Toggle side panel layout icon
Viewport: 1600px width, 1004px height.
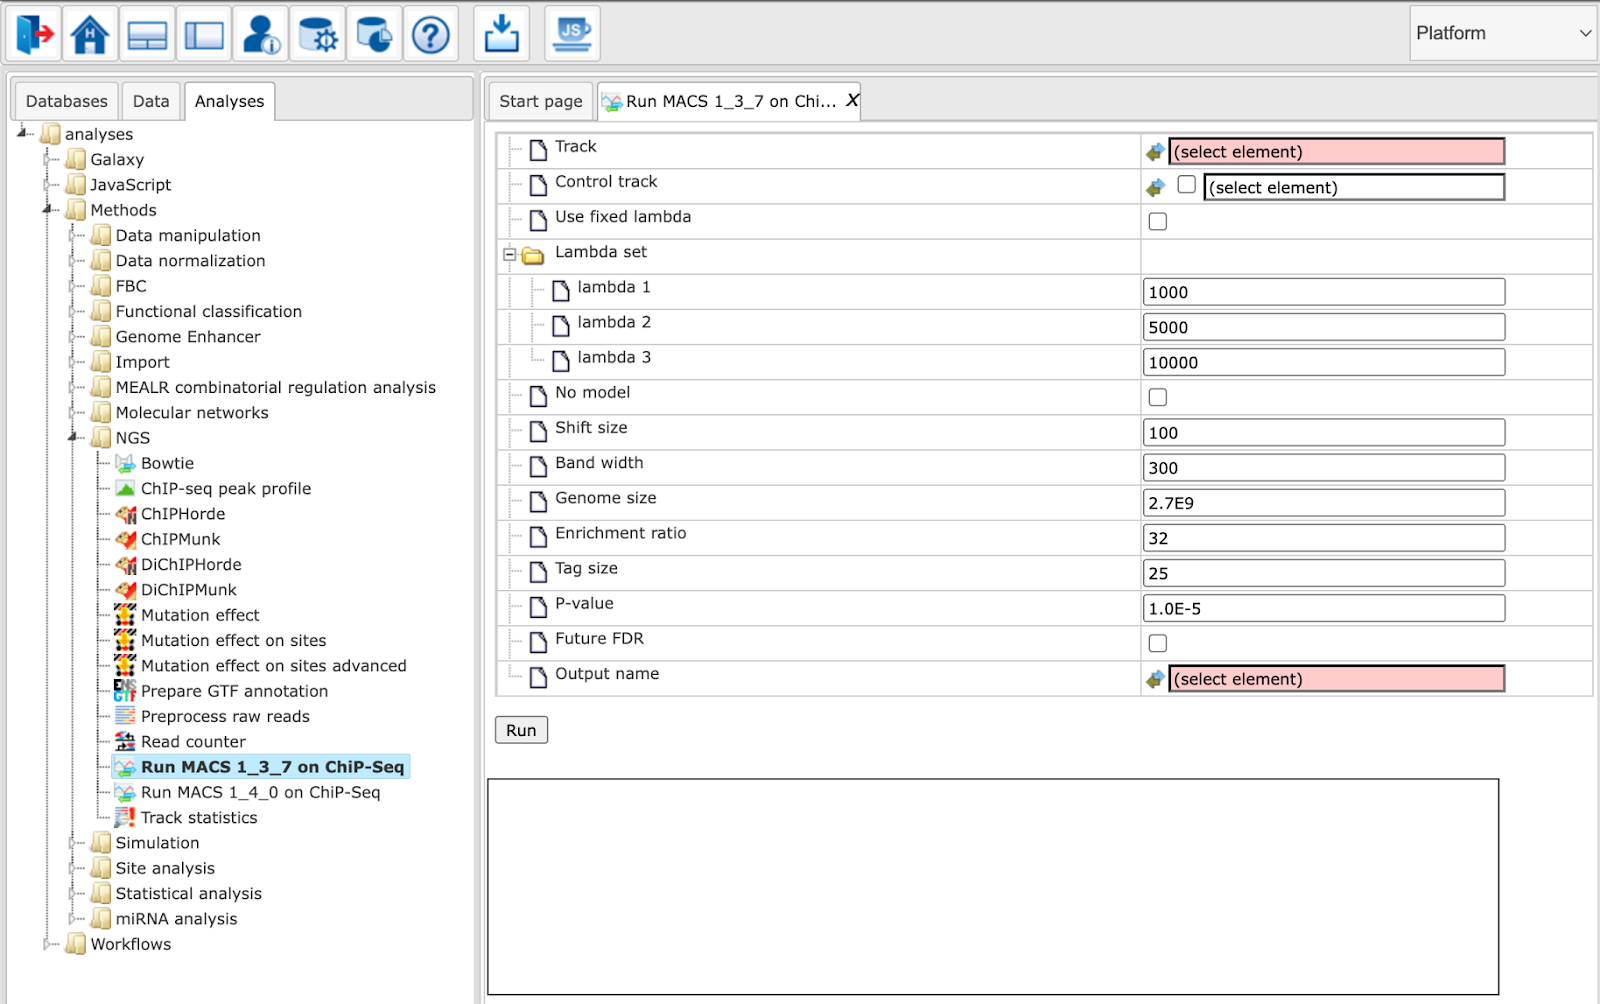204,34
